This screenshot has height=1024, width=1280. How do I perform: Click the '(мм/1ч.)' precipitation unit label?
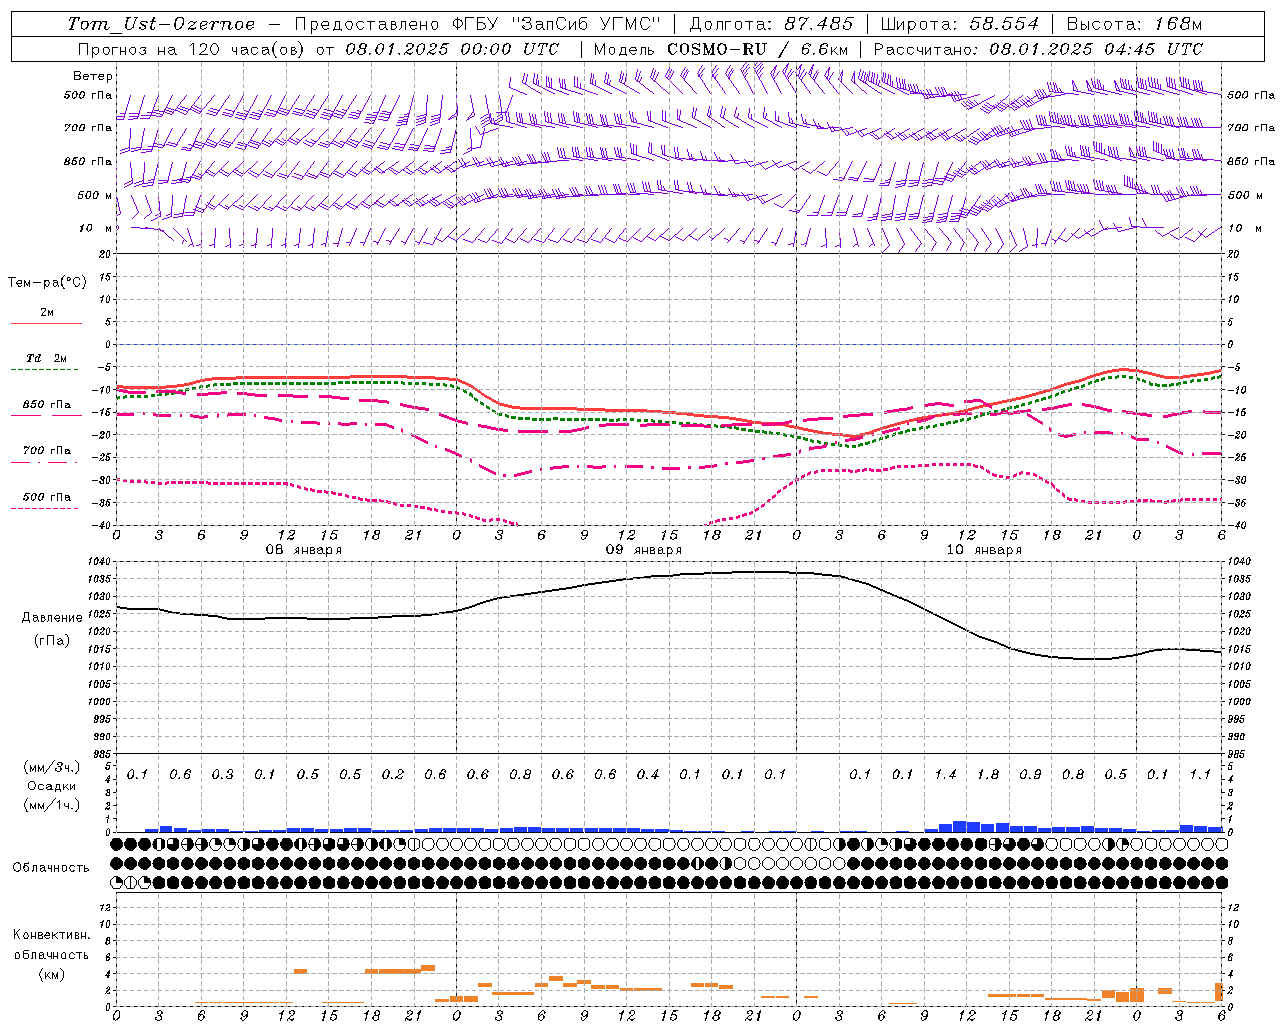click(x=52, y=805)
